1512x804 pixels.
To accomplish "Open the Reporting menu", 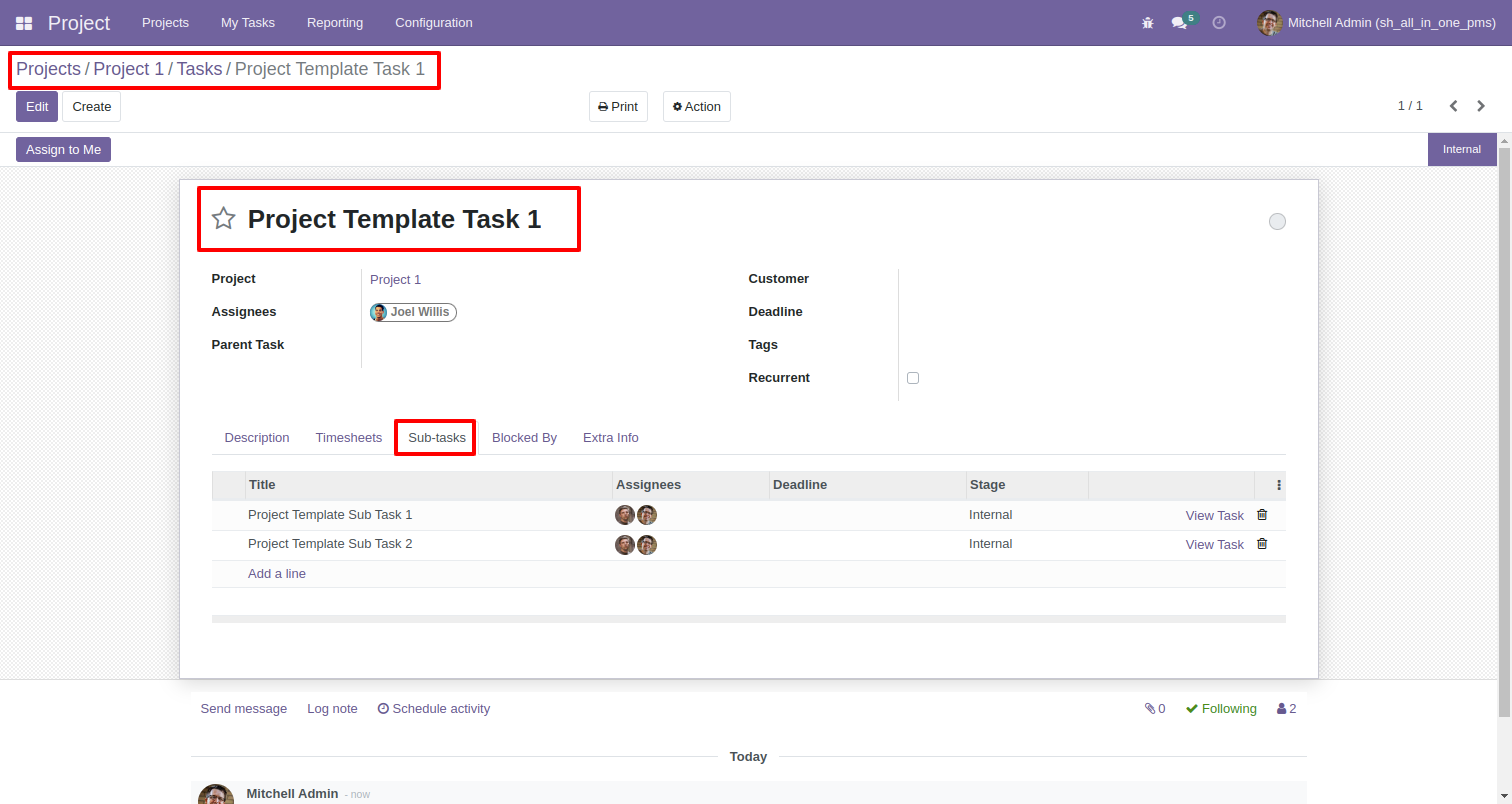I will tap(335, 22).
